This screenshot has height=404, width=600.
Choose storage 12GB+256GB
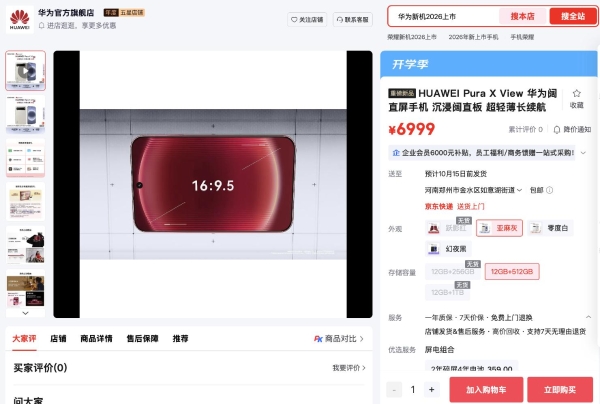click(453, 271)
